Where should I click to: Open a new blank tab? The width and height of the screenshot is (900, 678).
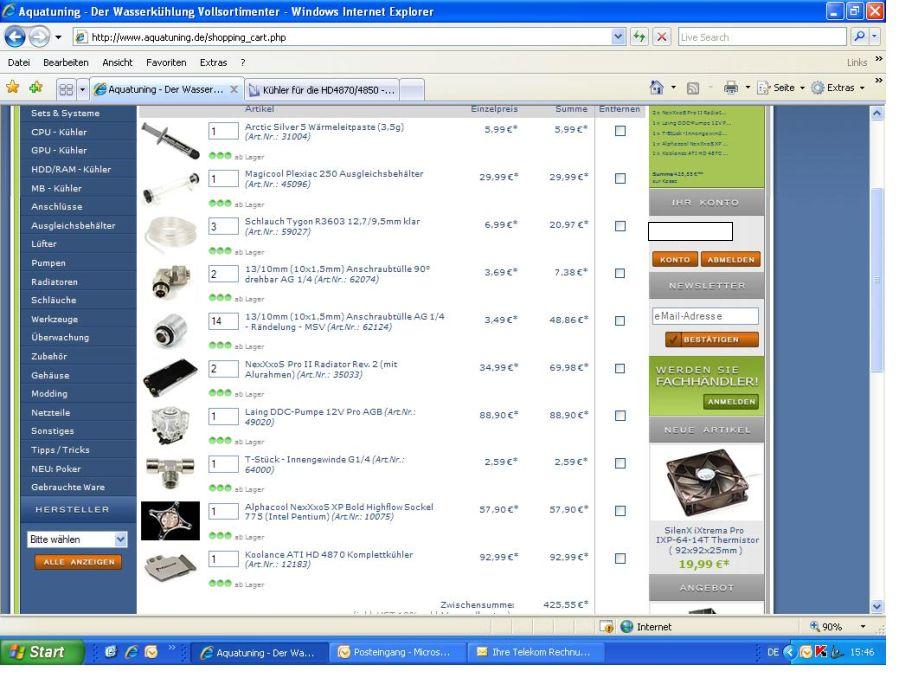coord(412,90)
